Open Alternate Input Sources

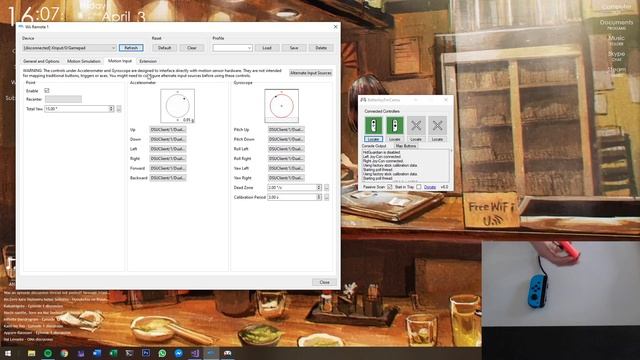311,73
